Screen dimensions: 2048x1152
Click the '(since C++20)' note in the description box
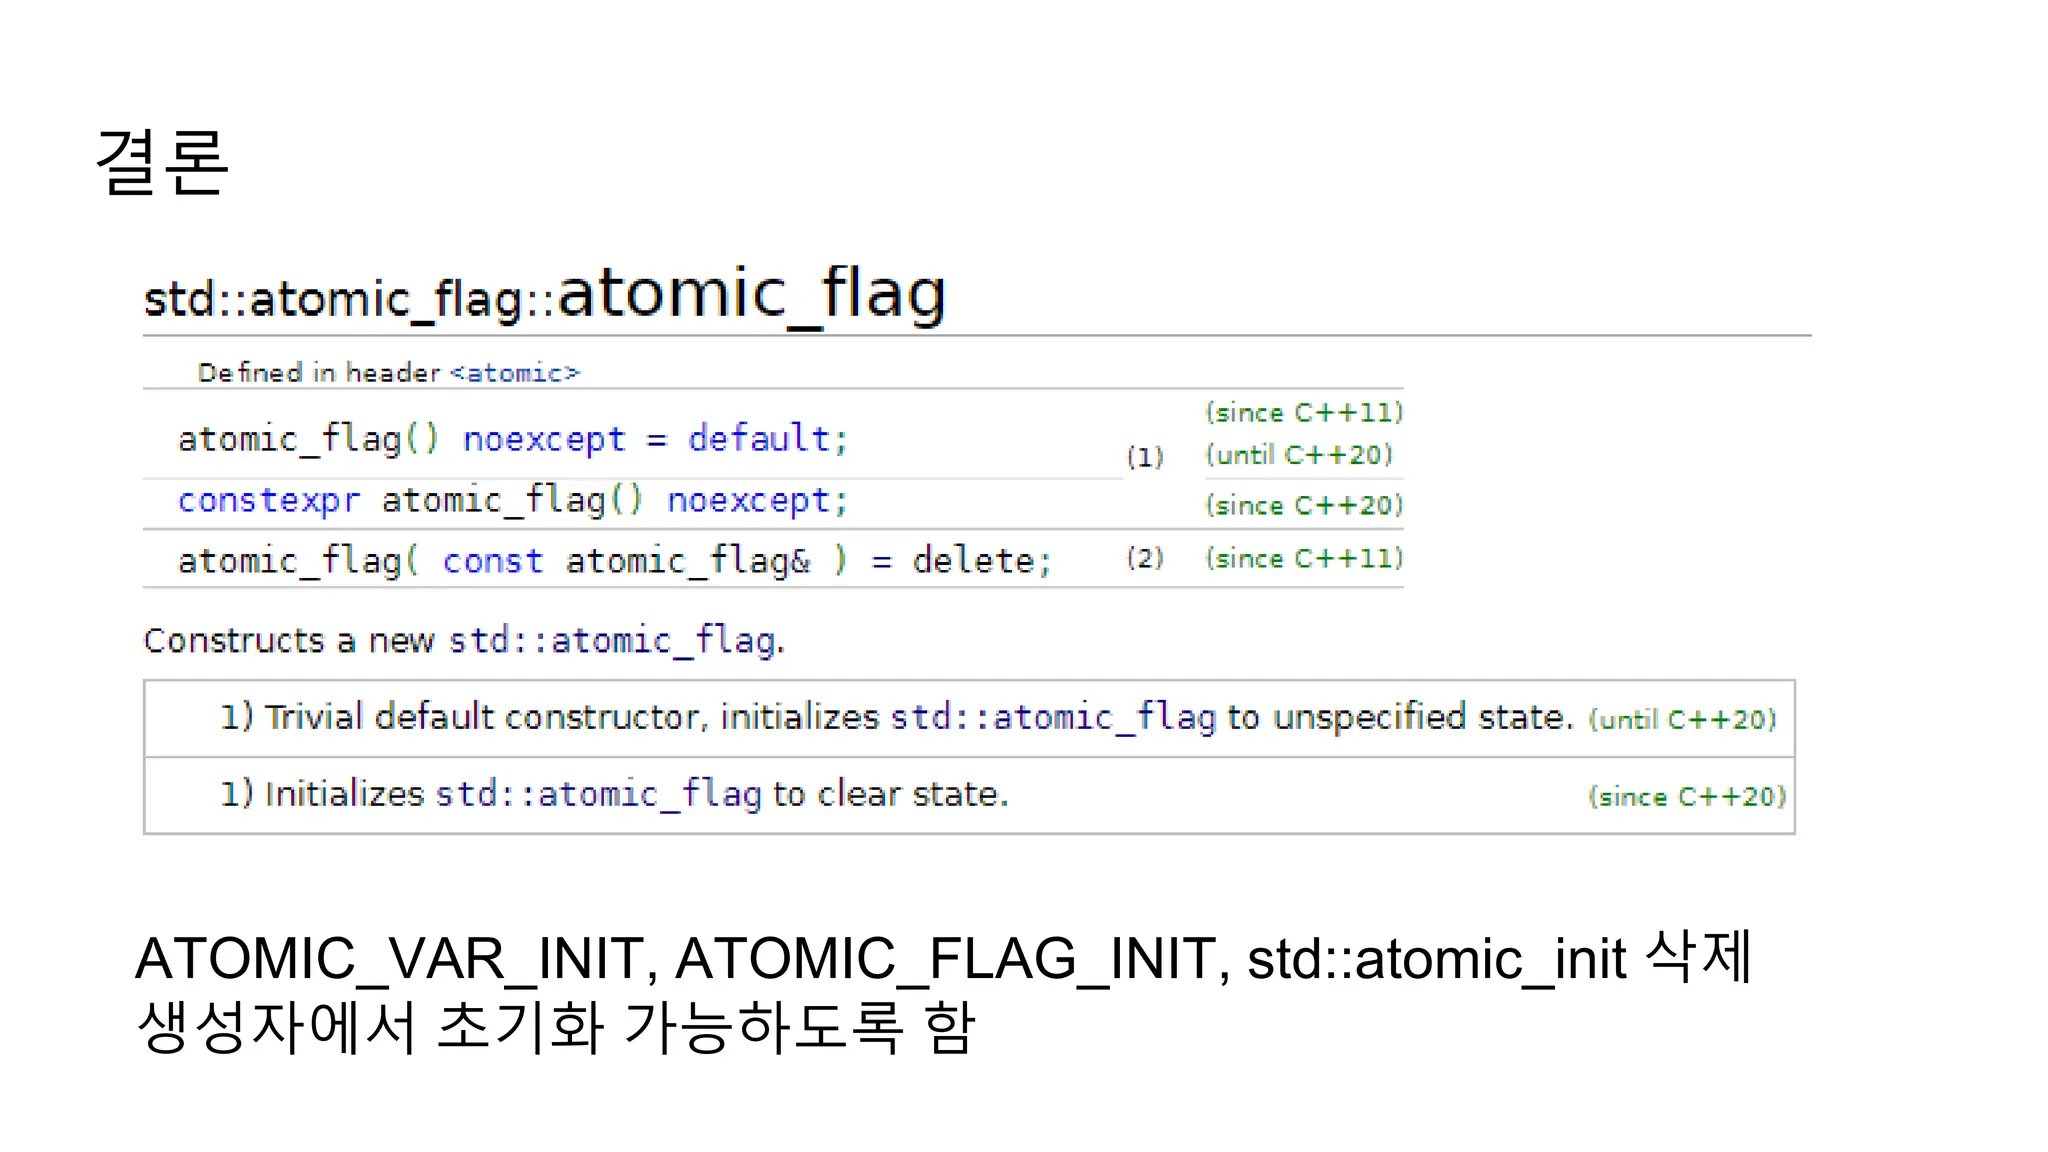click(x=1687, y=797)
